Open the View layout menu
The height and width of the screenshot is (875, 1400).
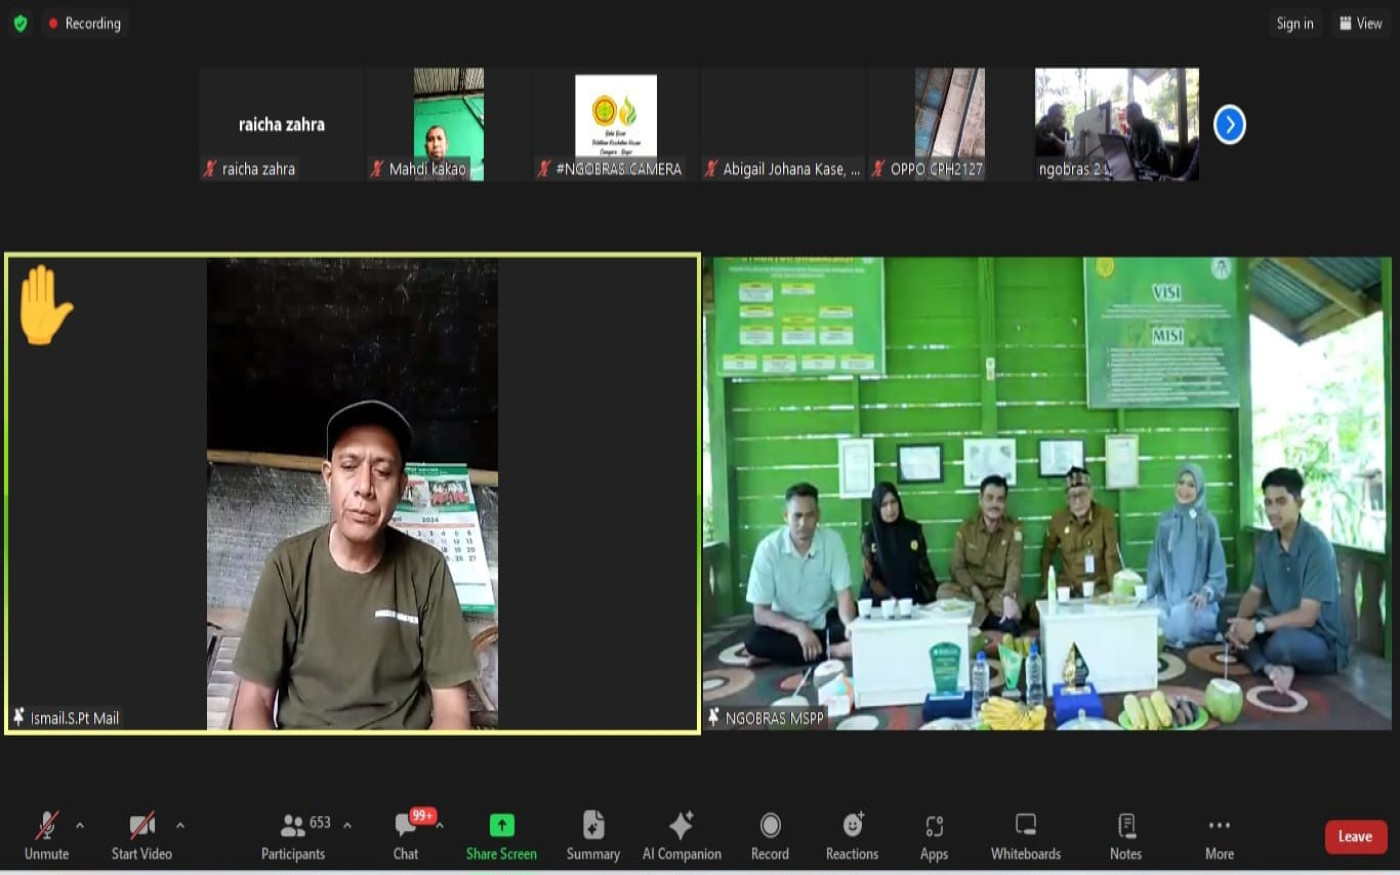click(1360, 23)
